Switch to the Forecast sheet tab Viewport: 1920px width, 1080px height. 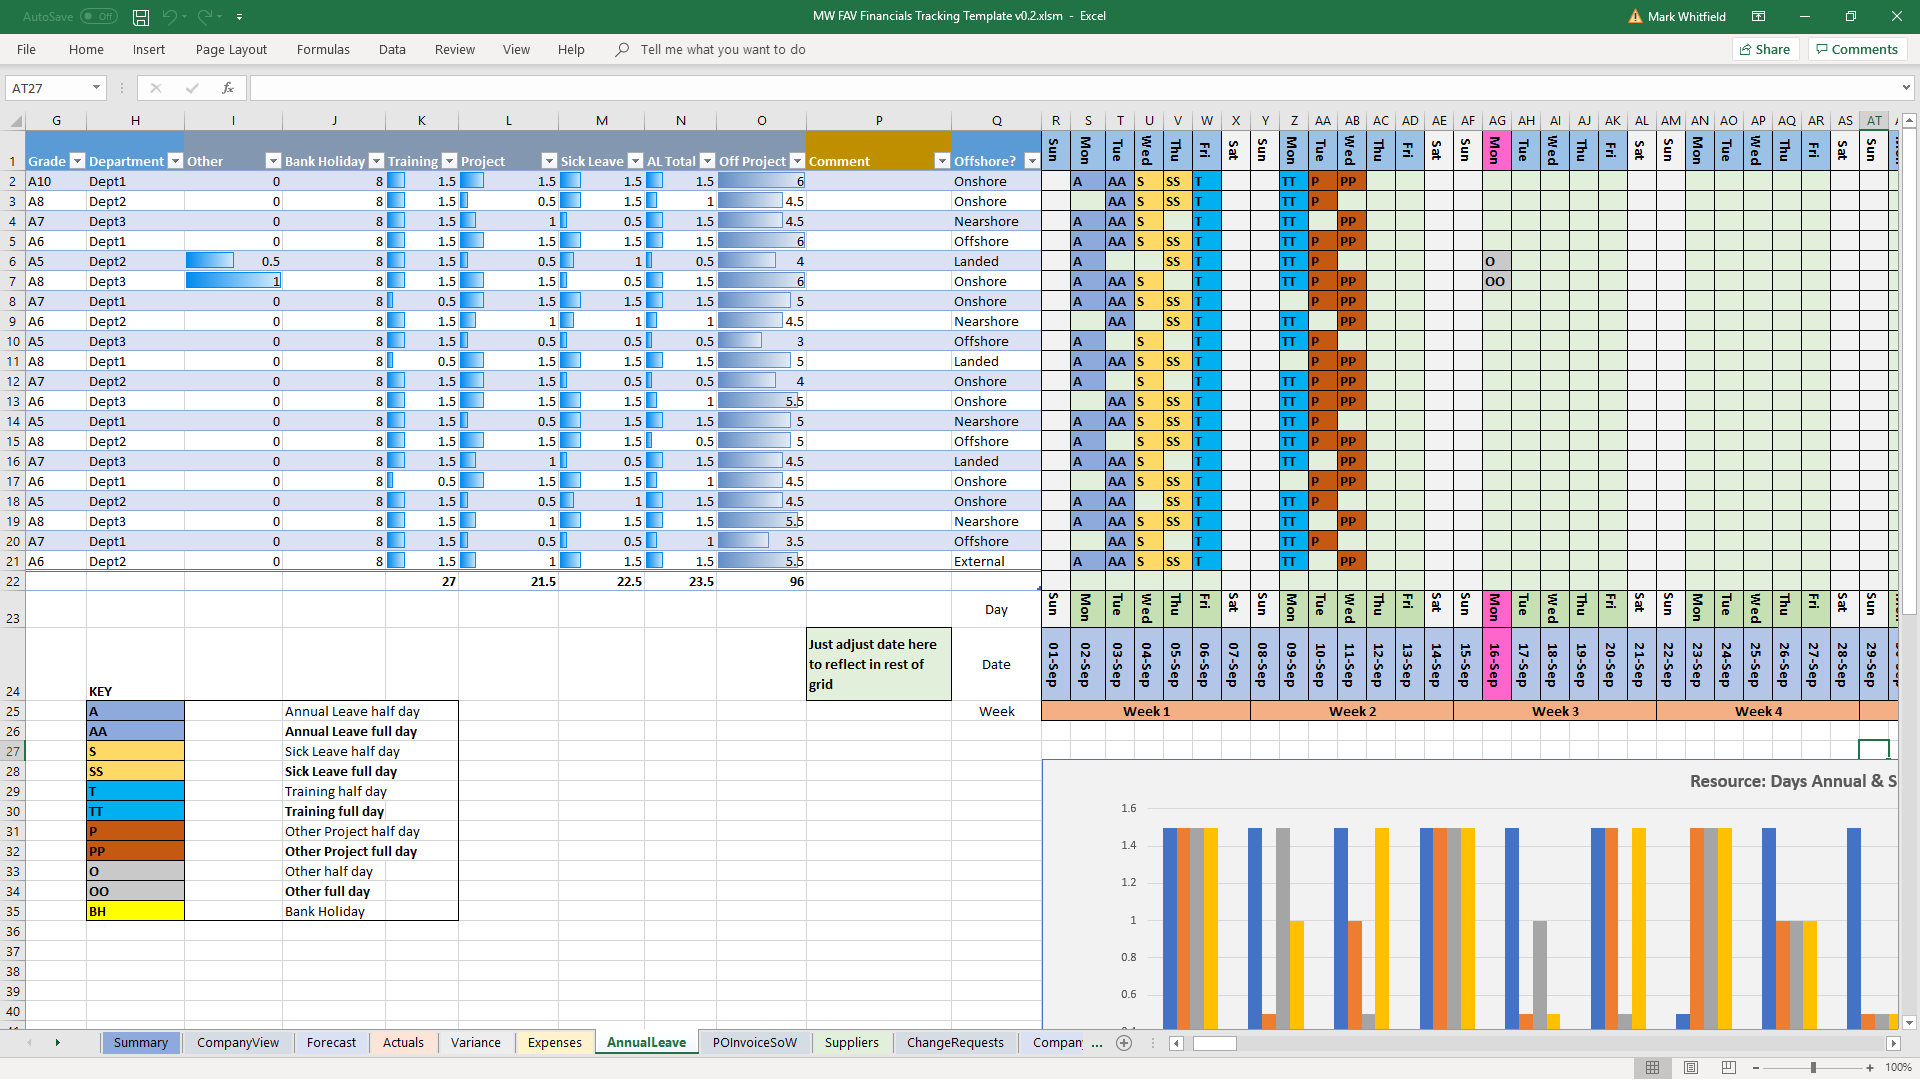coord(331,1042)
